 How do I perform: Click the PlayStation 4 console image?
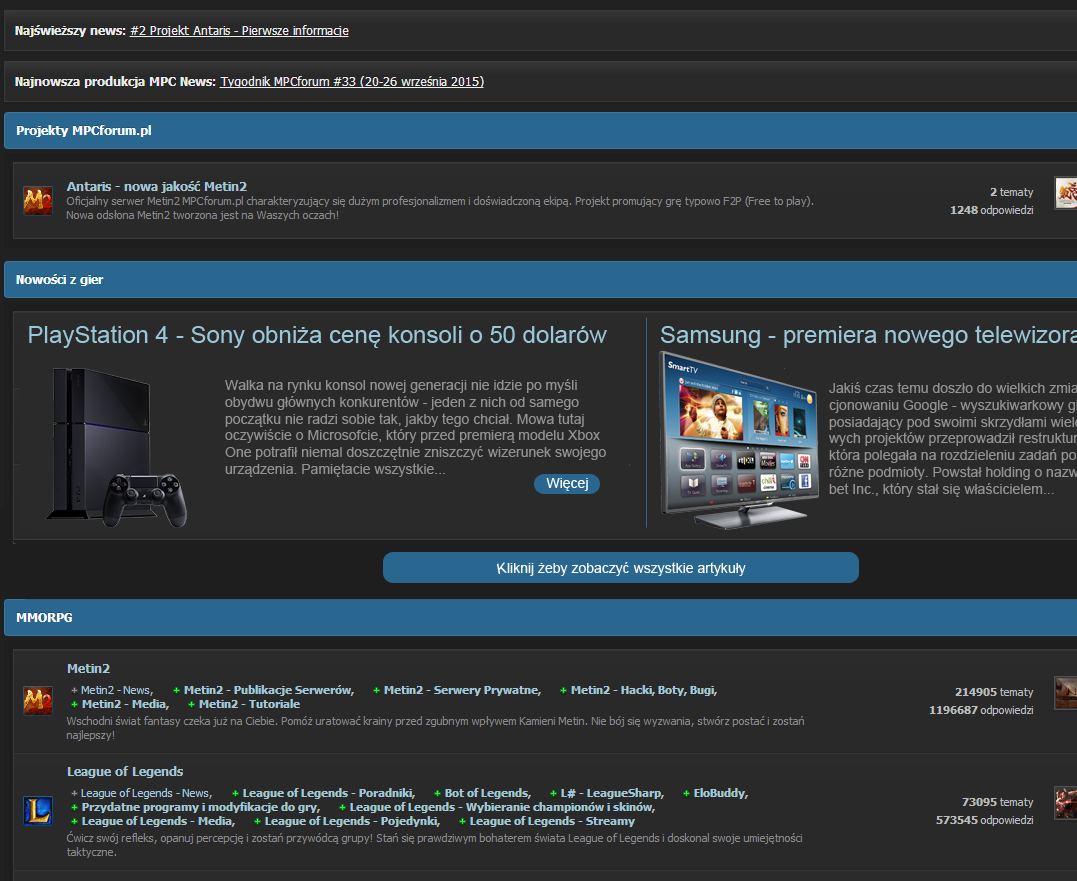(x=117, y=448)
